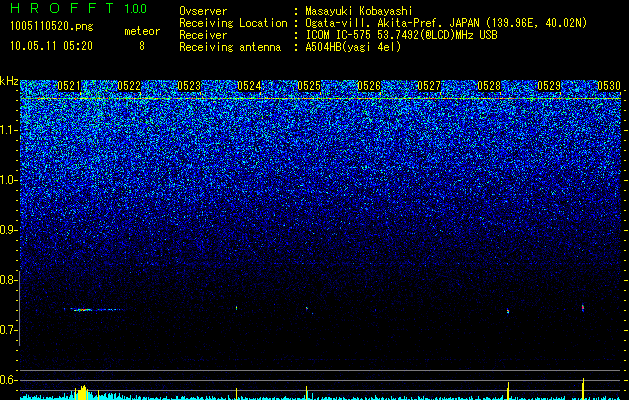The height and width of the screenshot is (400, 629).
Task: Click the 0.9 kHz frequency axis label
Action: click(9, 230)
